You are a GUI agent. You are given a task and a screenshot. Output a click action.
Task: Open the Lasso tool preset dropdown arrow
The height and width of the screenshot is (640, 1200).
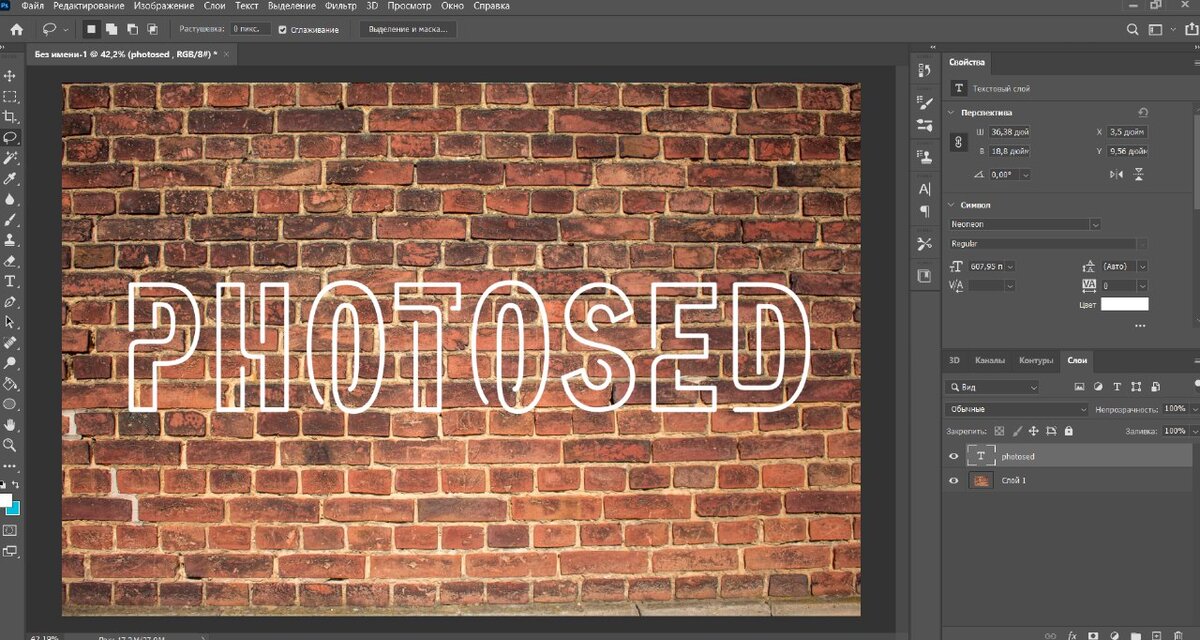pos(65,30)
